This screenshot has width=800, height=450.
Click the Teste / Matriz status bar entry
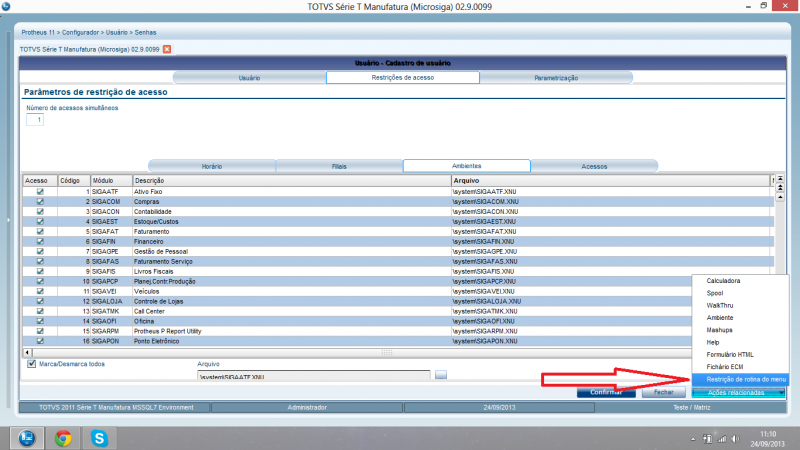(x=691, y=408)
